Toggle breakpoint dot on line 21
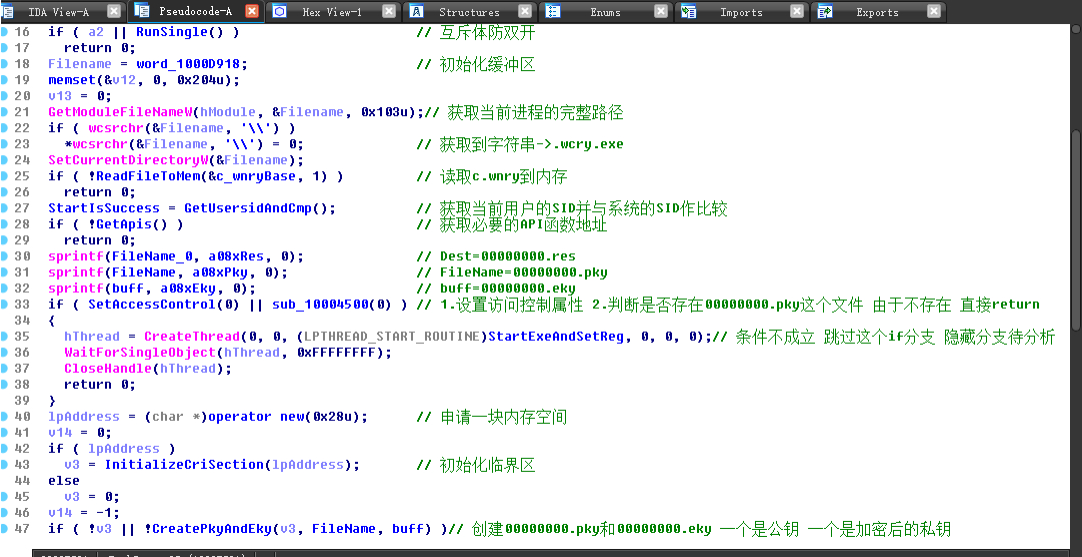Image resolution: width=1082 pixels, height=557 pixels. (5, 112)
